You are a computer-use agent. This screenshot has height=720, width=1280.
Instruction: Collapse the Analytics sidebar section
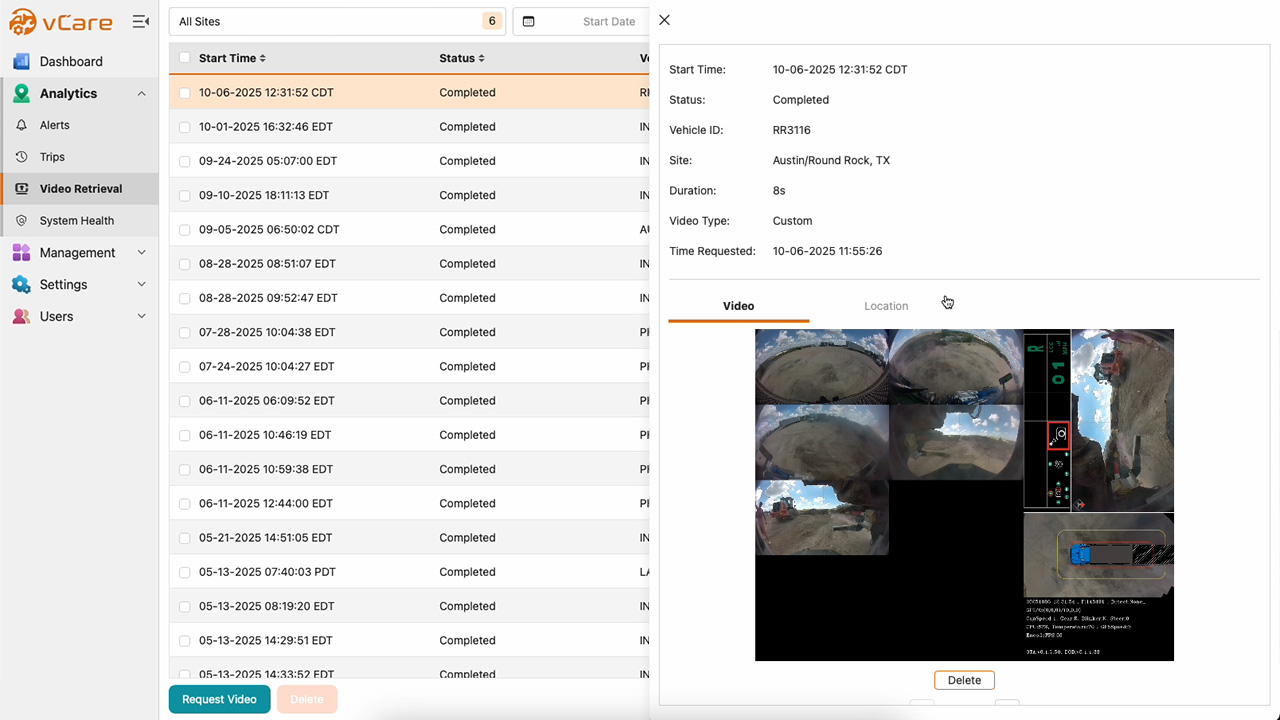[x=141, y=93]
